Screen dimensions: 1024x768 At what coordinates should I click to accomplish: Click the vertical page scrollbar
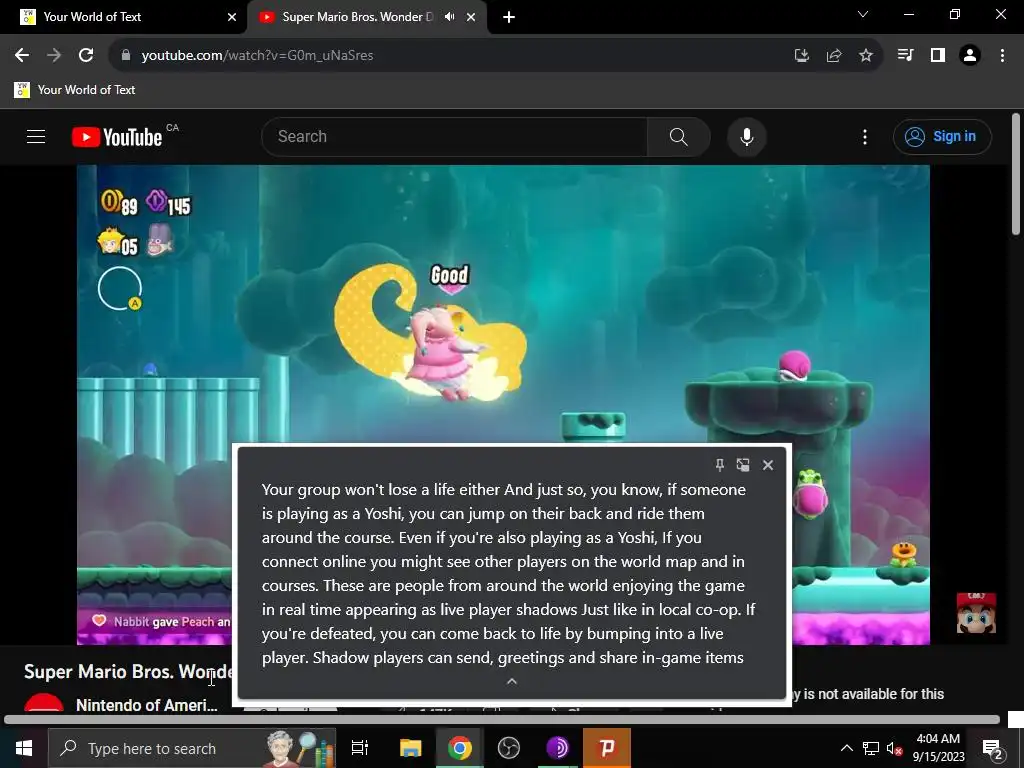coord(1016,173)
